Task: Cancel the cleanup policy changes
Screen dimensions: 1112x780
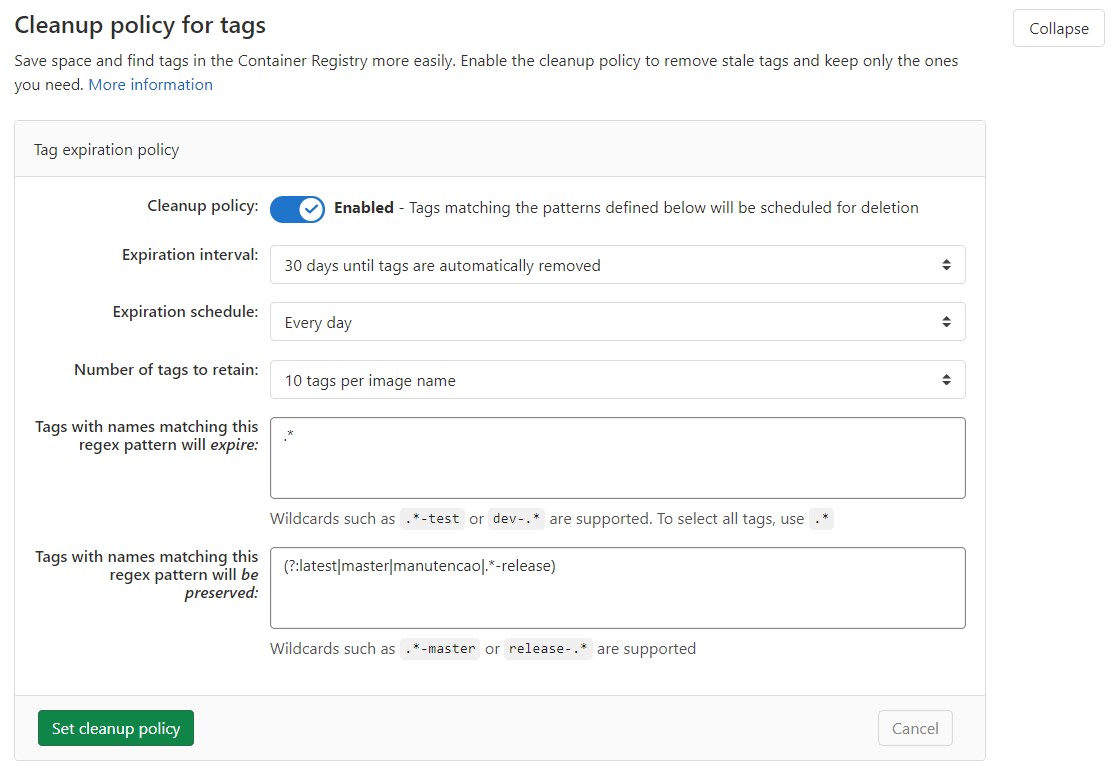Action: click(915, 728)
